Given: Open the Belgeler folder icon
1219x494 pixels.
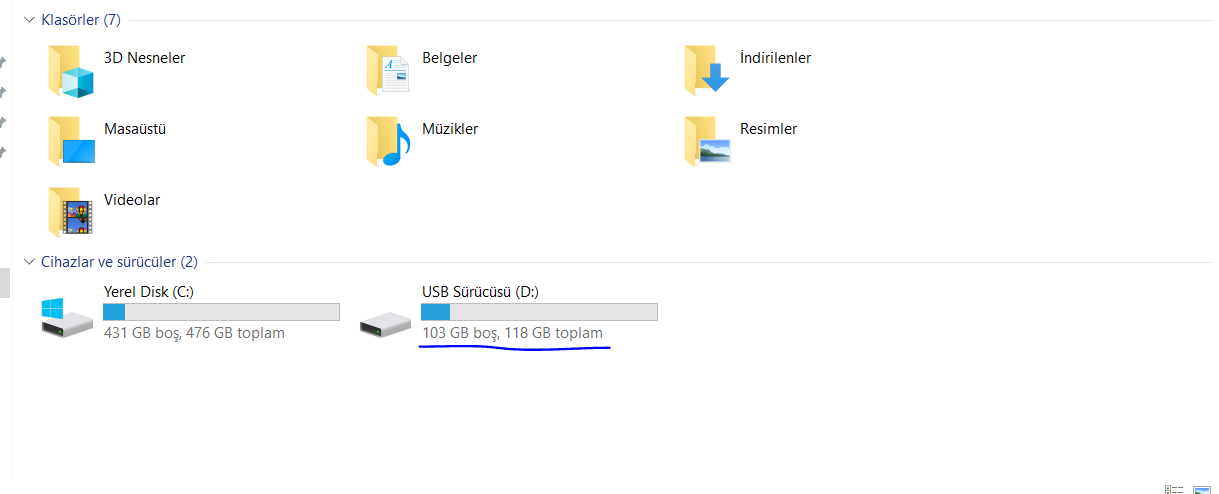Looking at the screenshot, I should pos(388,70).
